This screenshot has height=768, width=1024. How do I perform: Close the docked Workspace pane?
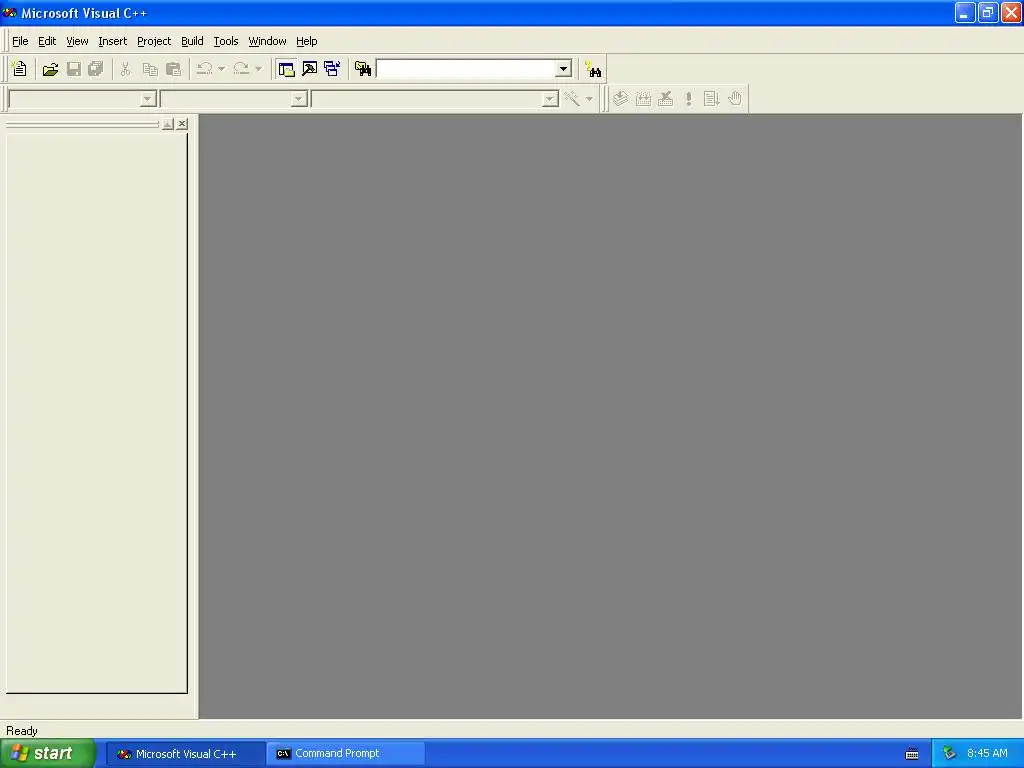[x=182, y=123]
